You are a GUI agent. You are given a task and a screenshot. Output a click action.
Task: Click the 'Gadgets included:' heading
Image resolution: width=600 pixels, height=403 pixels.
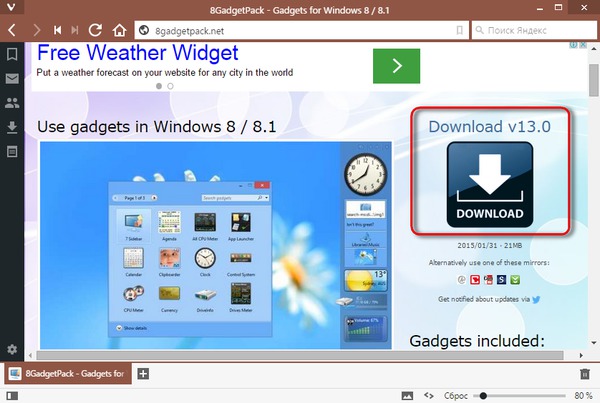pos(477,341)
